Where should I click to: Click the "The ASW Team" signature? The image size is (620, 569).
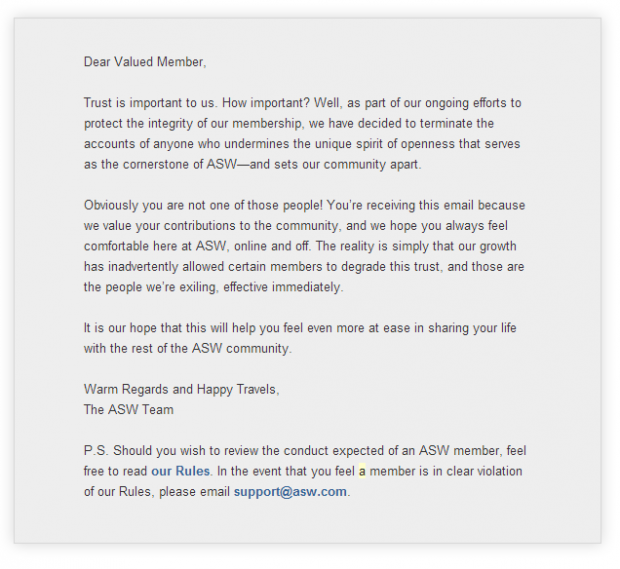129,410
